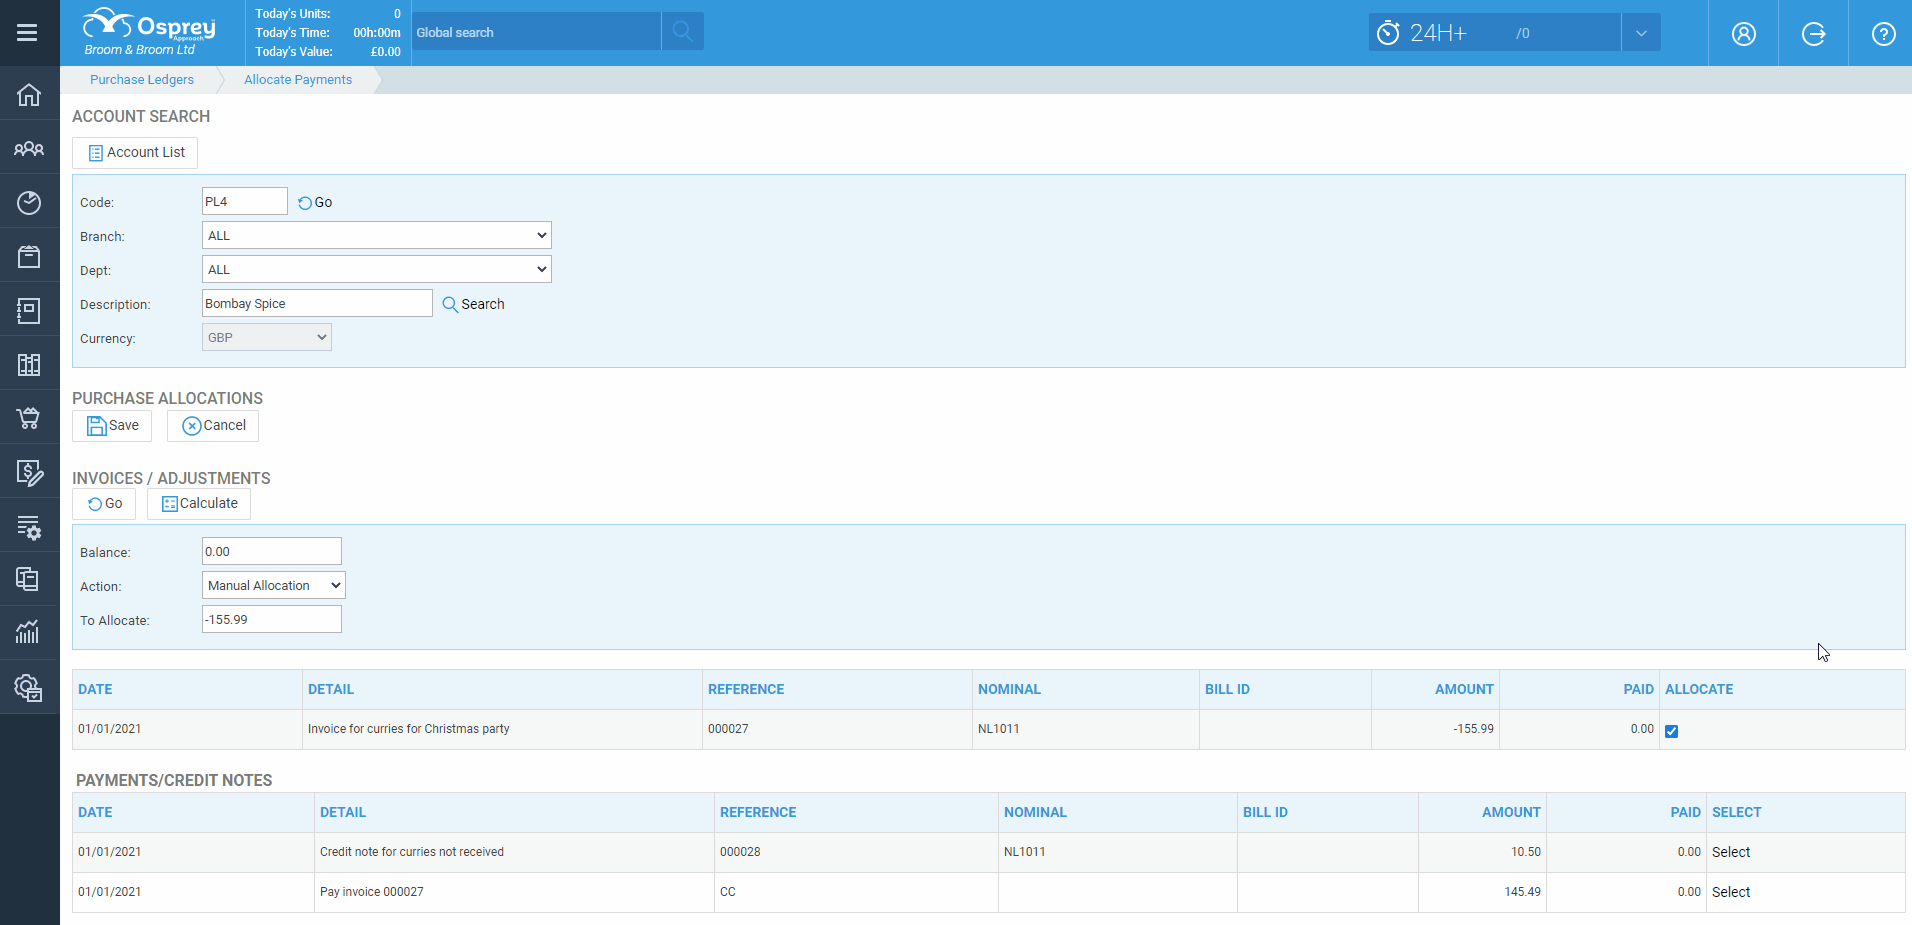Click the Account List button
1912x925 pixels.
pyautogui.click(x=135, y=153)
